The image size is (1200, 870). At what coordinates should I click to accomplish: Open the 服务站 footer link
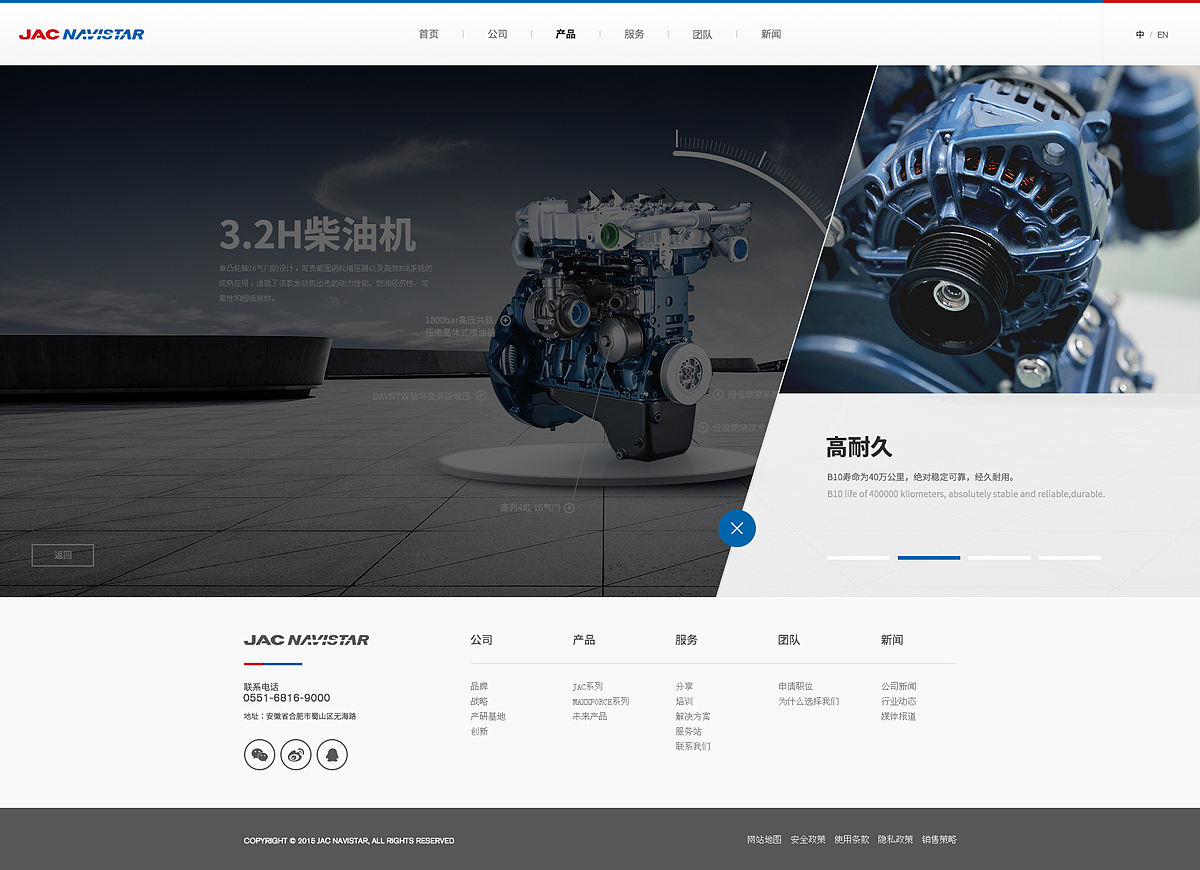coord(688,731)
